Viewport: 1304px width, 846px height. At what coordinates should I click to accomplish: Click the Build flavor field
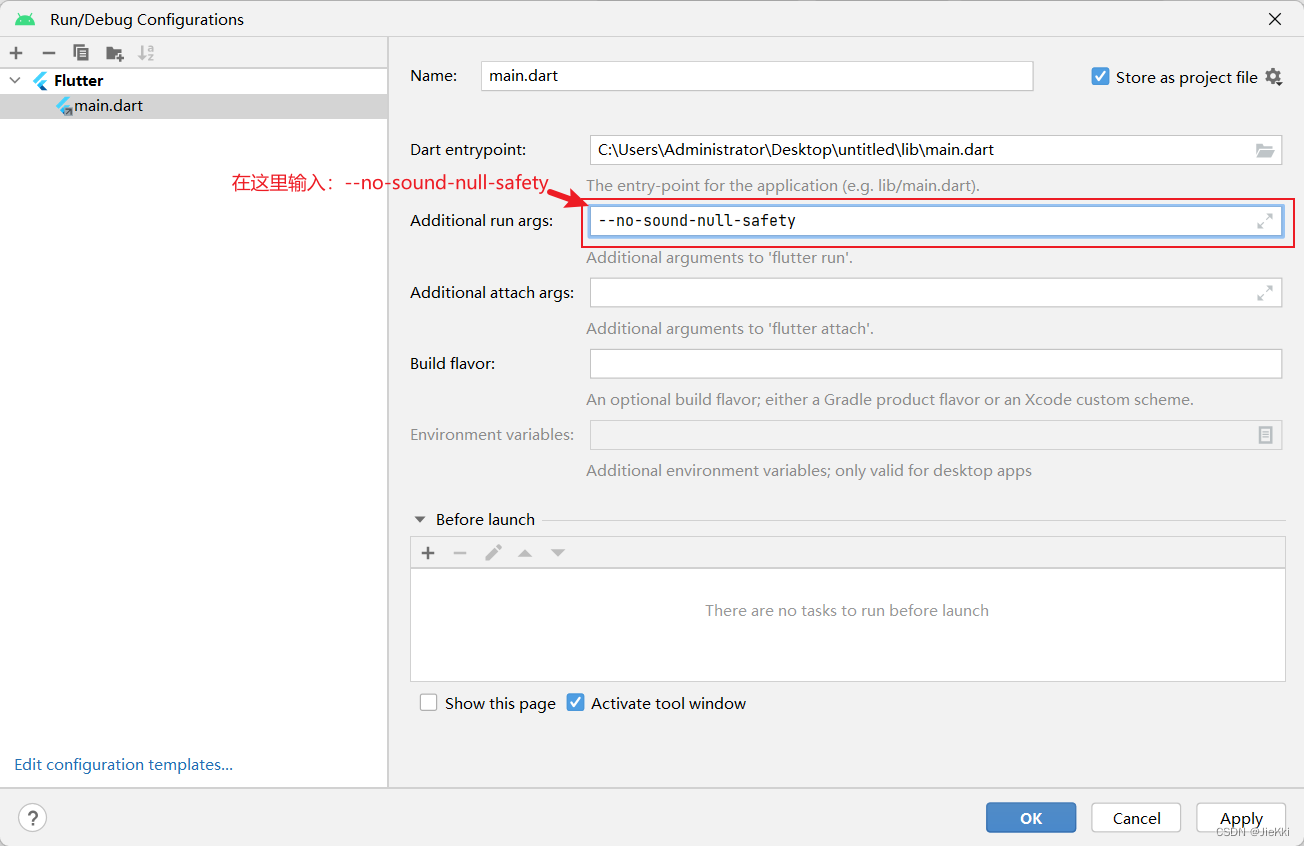click(x=936, y=363)
